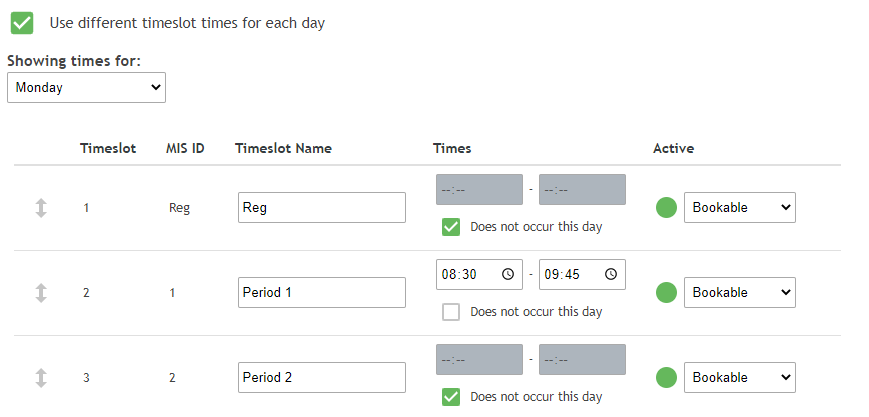This screenshot has width=869, height=417.
Task: Check 'Does not occur this day' for Period 1
Action: (x=451, y=312)
